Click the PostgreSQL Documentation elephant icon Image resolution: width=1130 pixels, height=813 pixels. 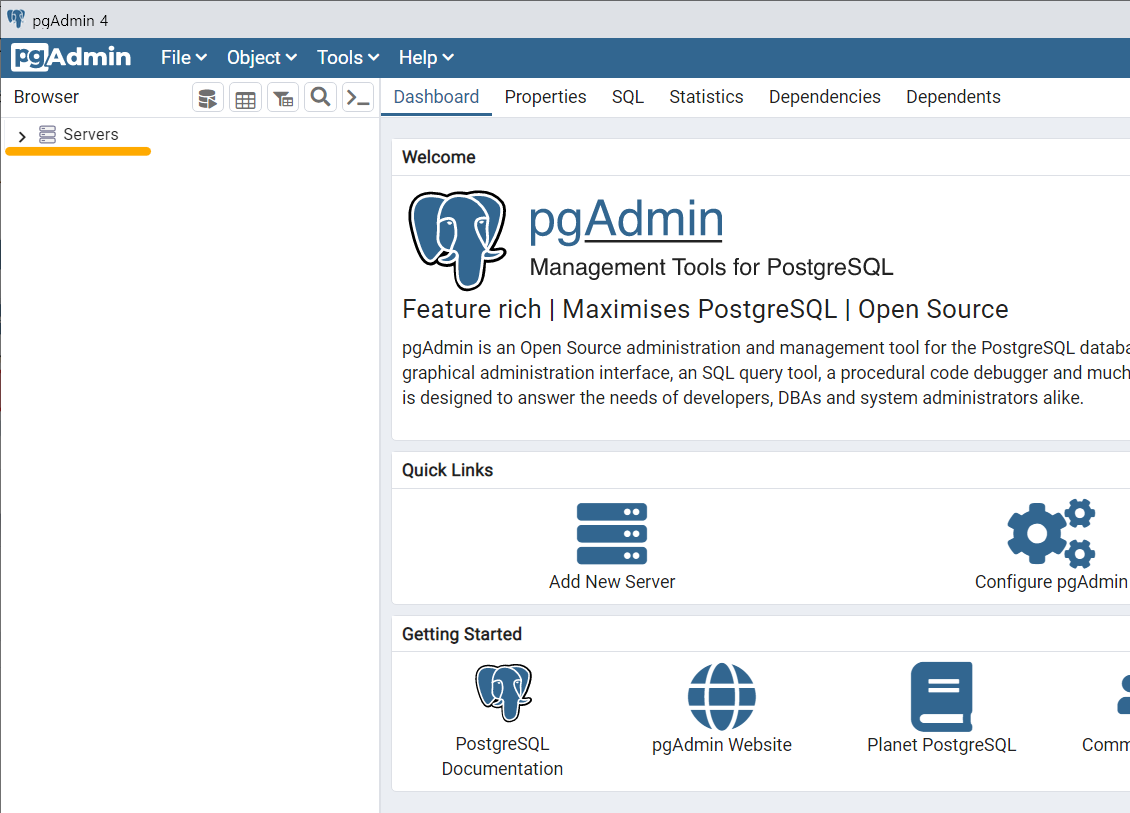coord(503,693)
